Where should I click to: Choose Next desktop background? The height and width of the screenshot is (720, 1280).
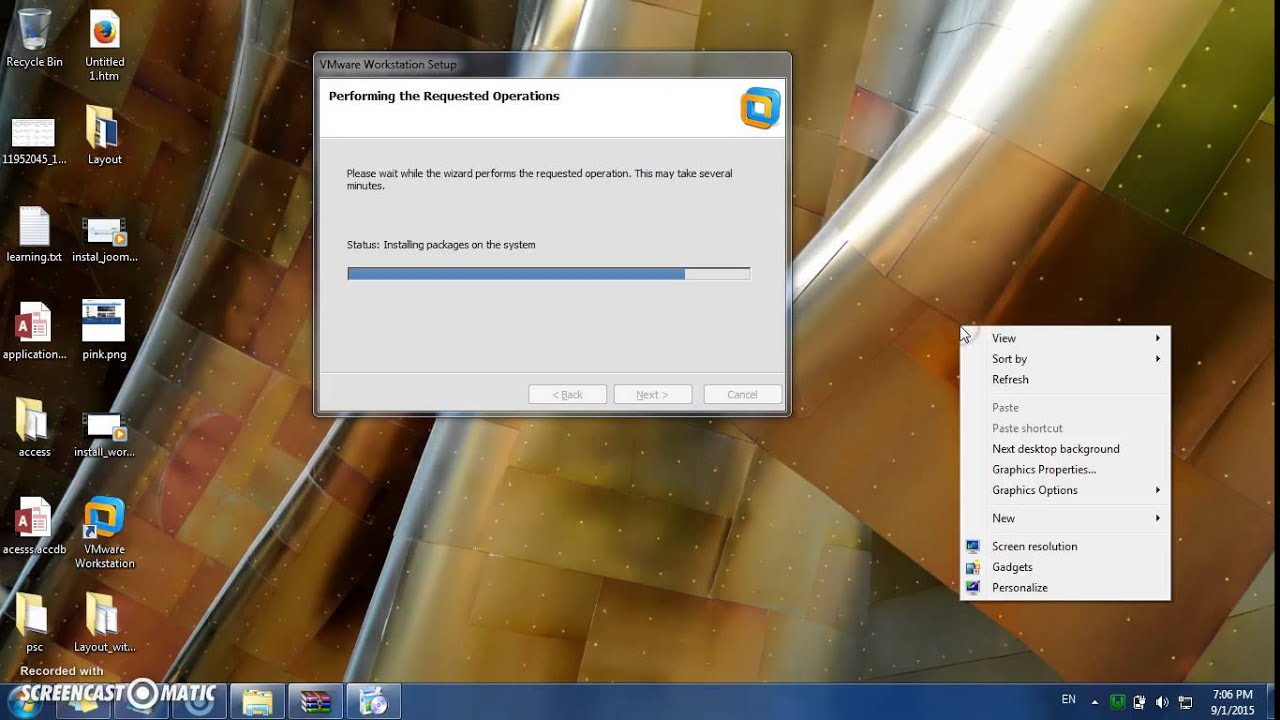click(x=1065, y=449)
